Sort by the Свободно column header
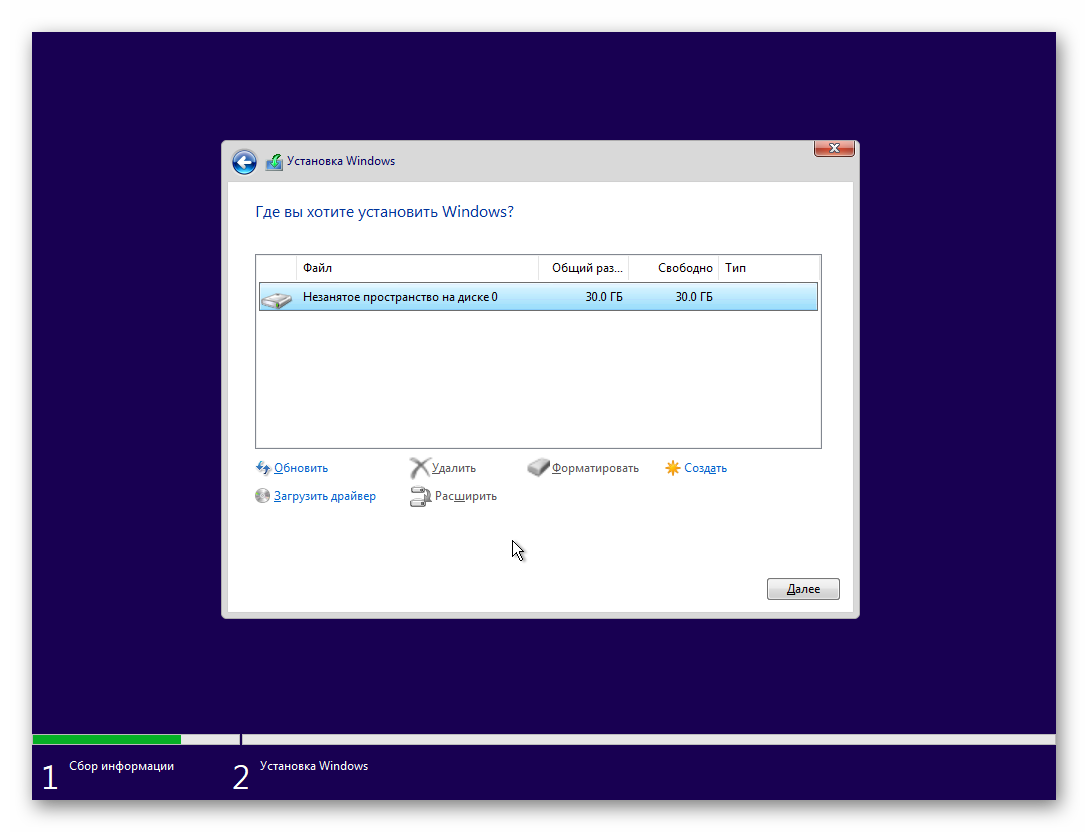 [x=673, y=268]
